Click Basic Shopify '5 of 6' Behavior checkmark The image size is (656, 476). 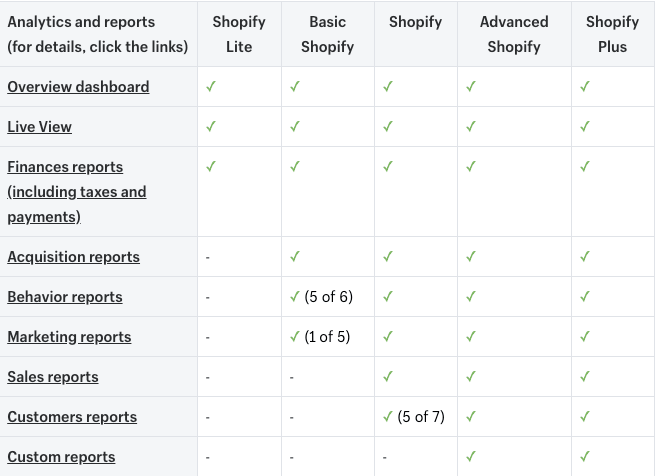294,297
